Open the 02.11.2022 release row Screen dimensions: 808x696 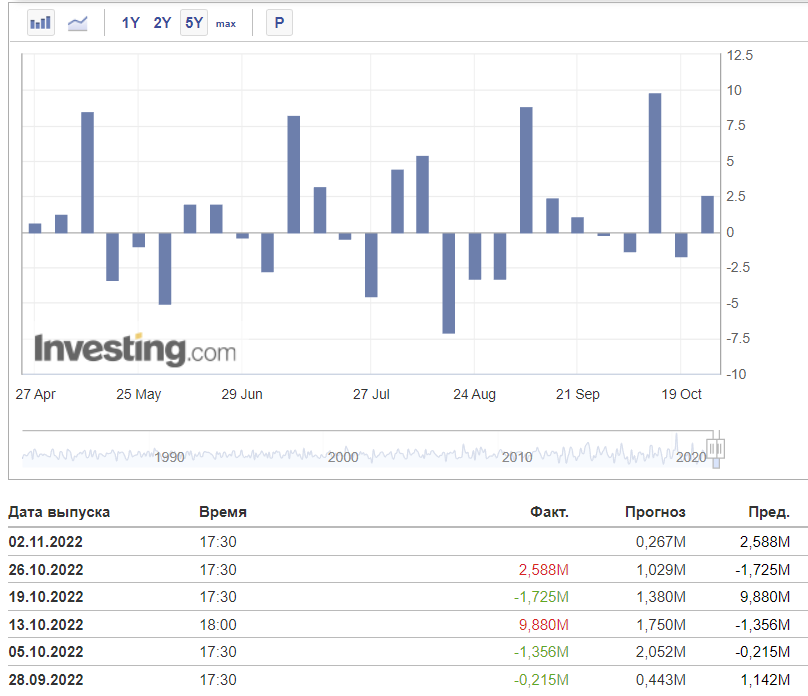tap(408, 541)
